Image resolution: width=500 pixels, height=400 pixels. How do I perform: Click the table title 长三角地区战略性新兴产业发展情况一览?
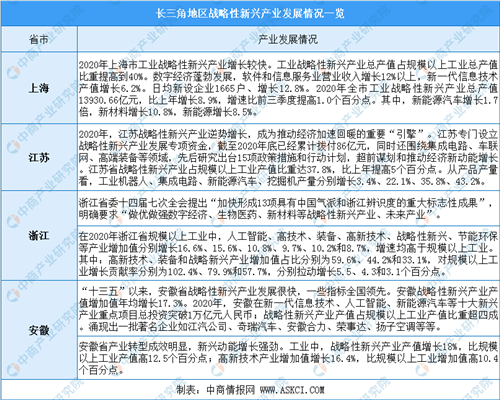click(x=250, y=14)
